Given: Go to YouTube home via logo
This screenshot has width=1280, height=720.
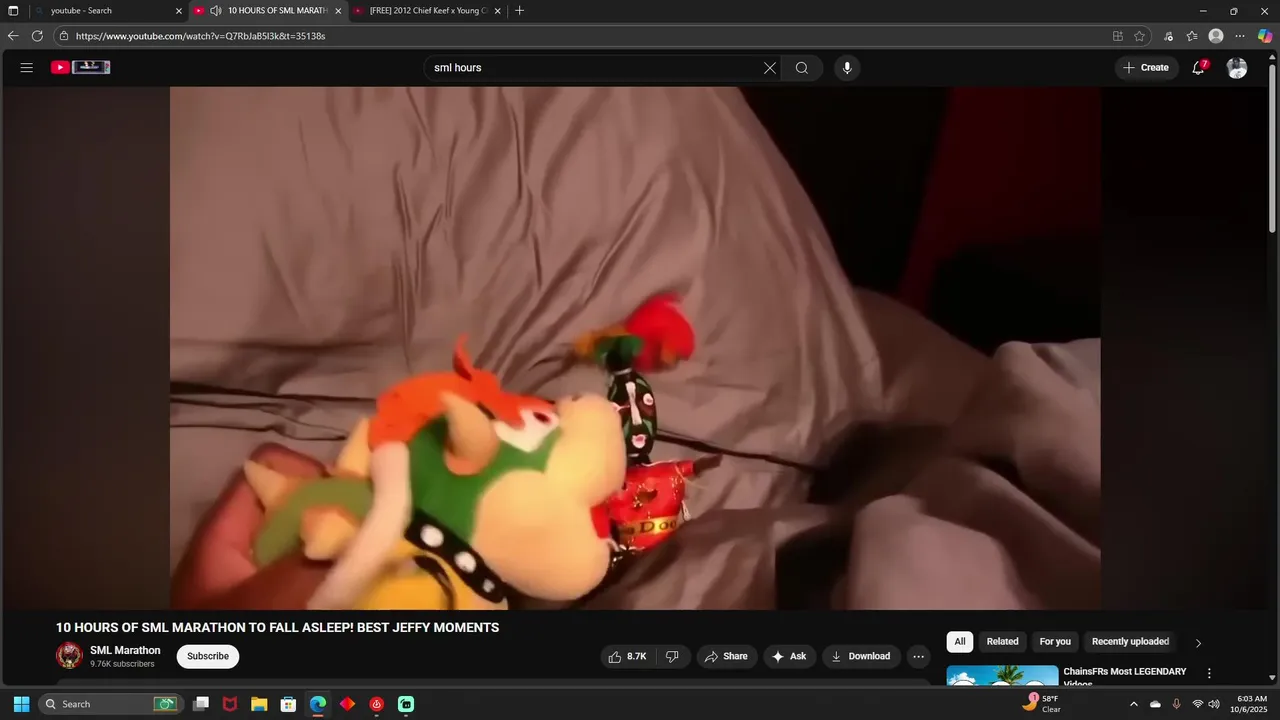Looking at the screenshot, I should tap(81, 68).
